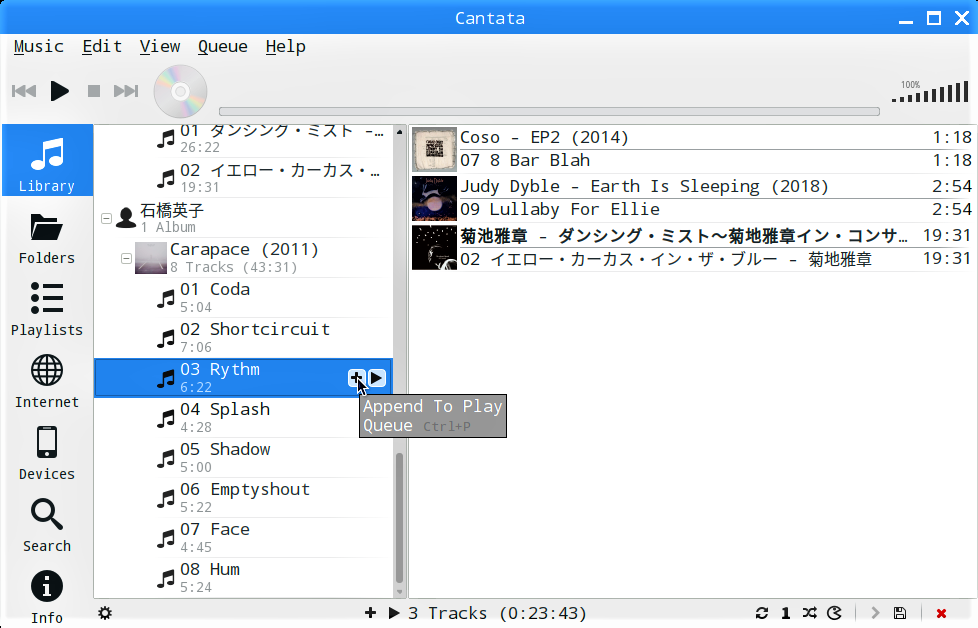Click the library vertical scrollbar thumb

[x=399, y=518]
